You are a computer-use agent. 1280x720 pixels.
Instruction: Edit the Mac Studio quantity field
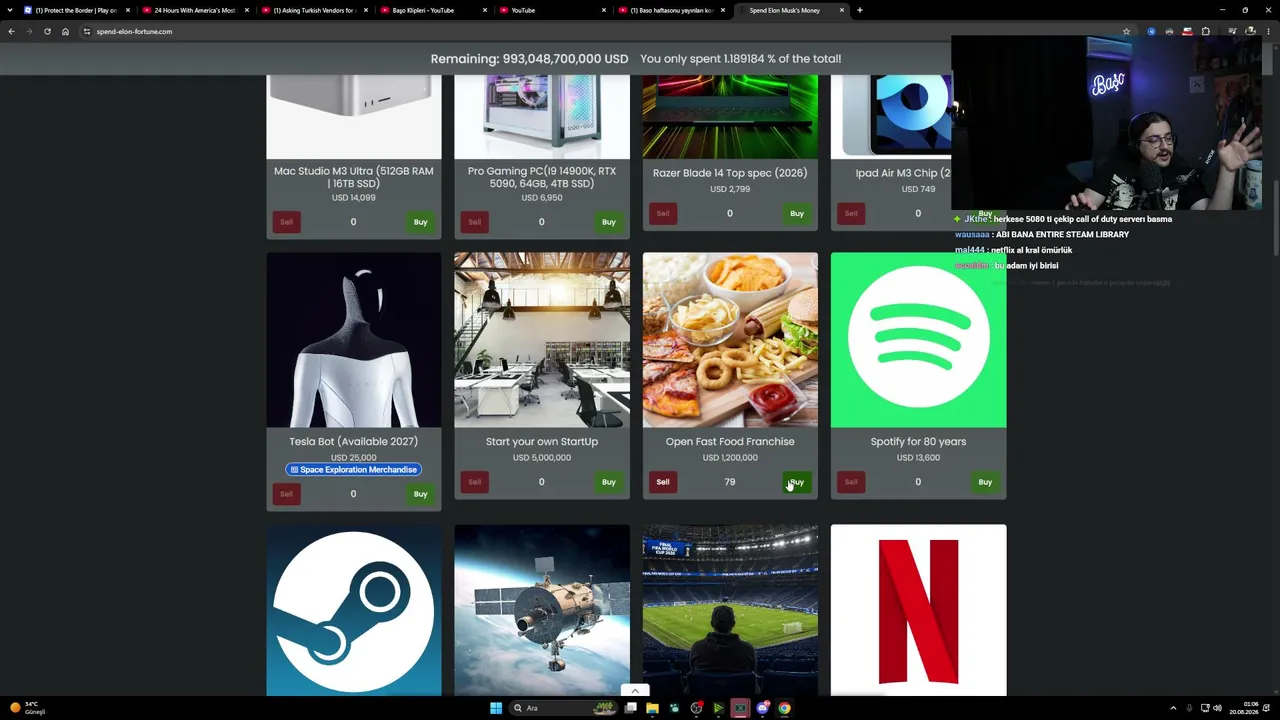tap(353, 222)
